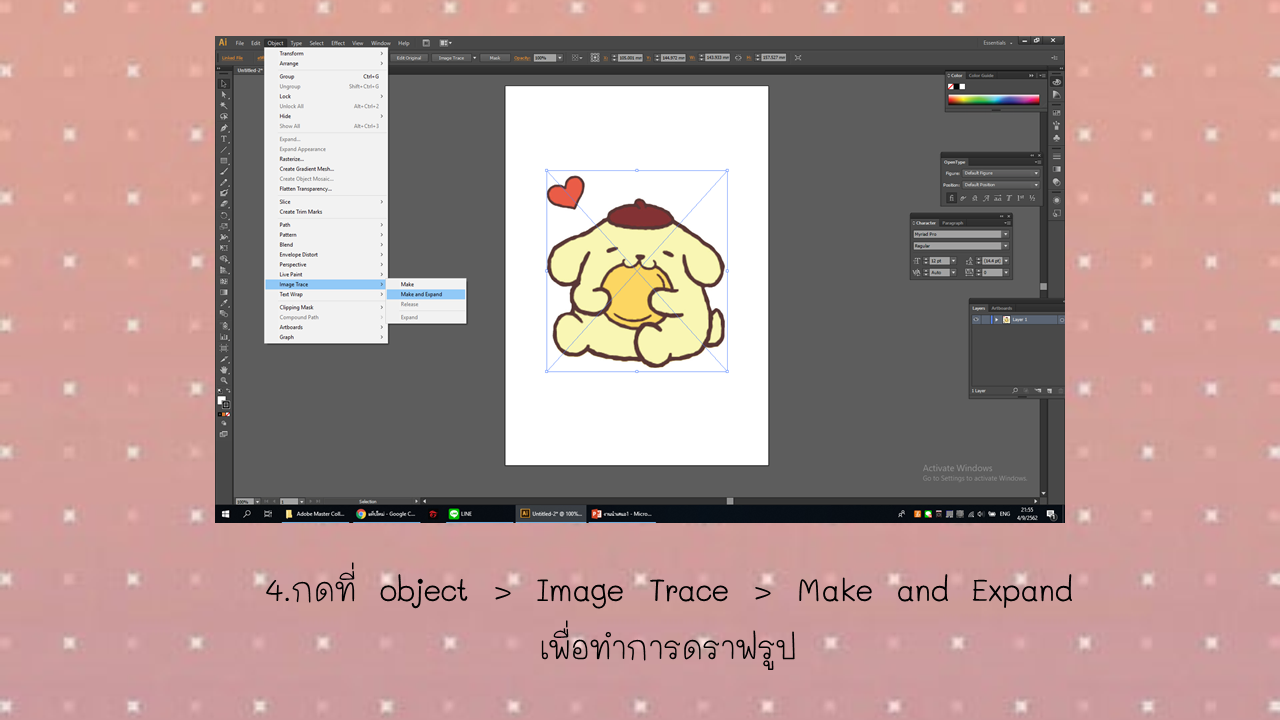
Task: Open the Windows Start button
Action: pyautogui.click(x=224, y=513)
